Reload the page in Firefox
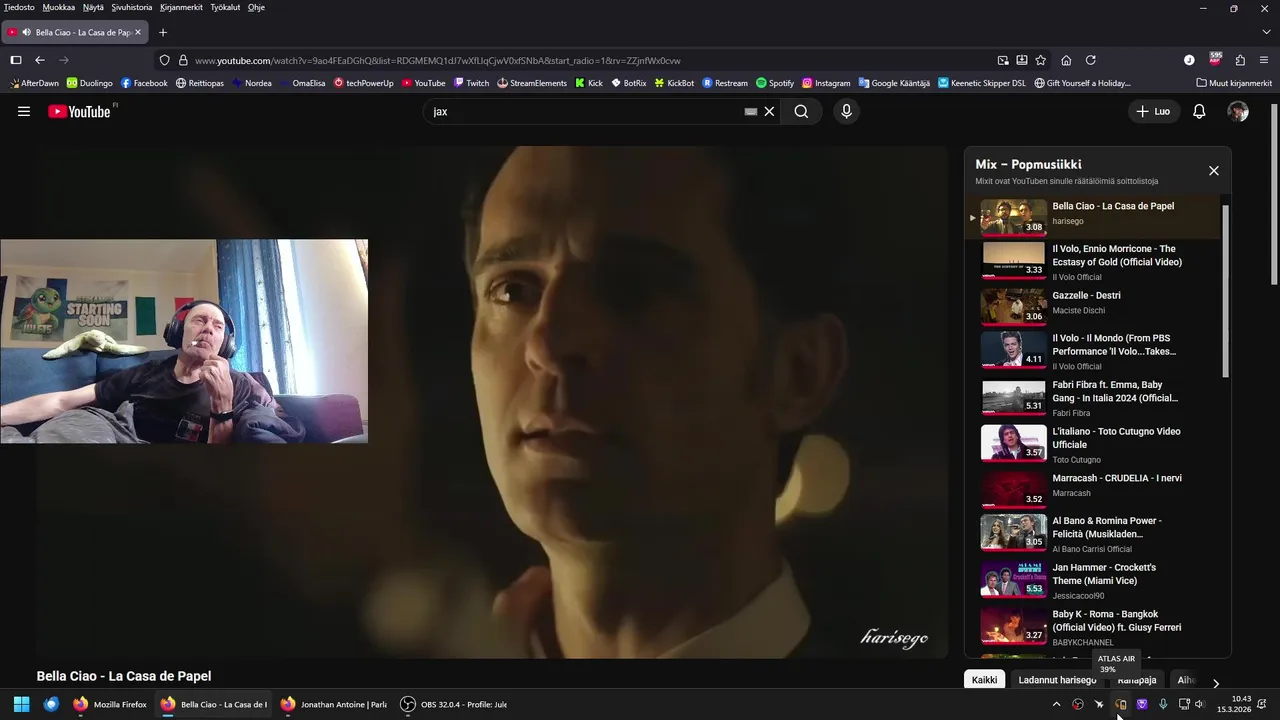The image size is (1280, 720). [x=1091, y=60]
